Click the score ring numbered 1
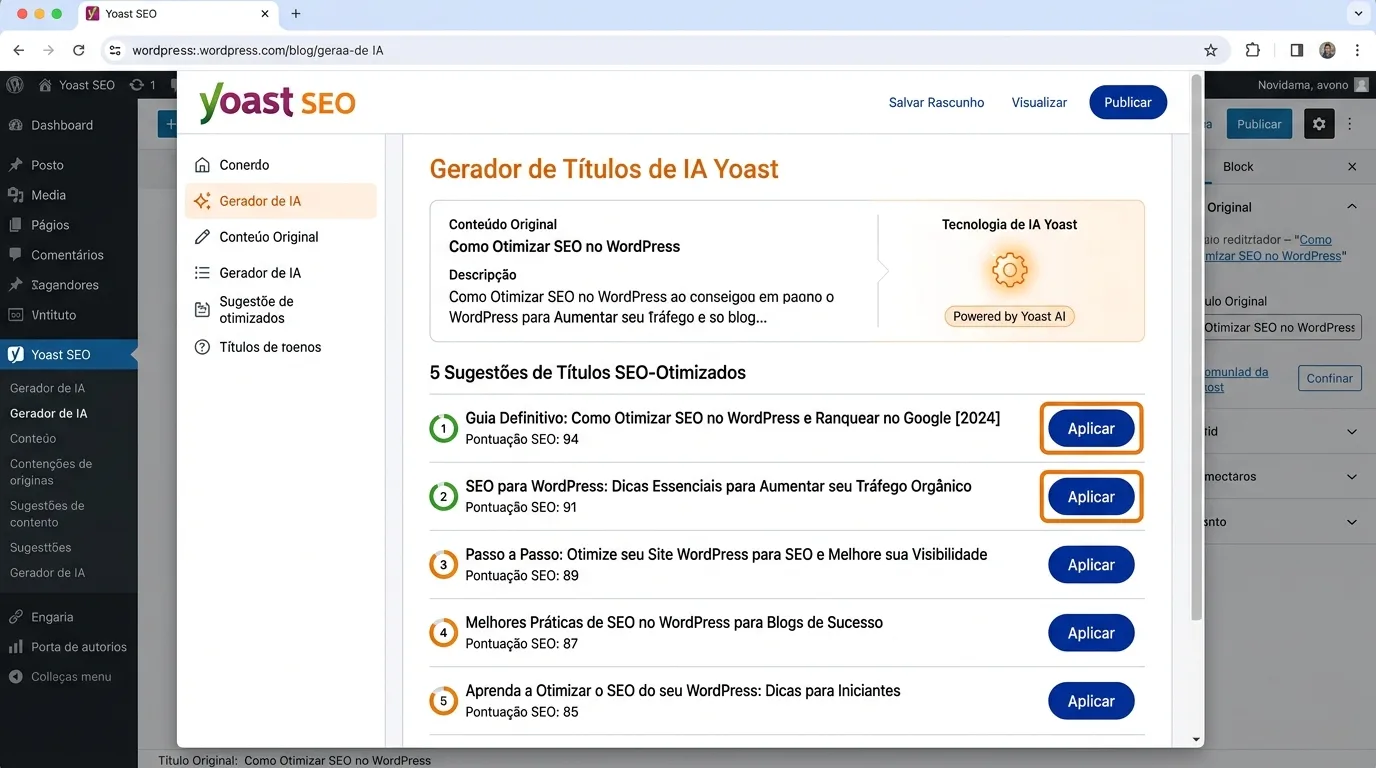The width and height of the screenshot is (1376, 768). [444, 428]
